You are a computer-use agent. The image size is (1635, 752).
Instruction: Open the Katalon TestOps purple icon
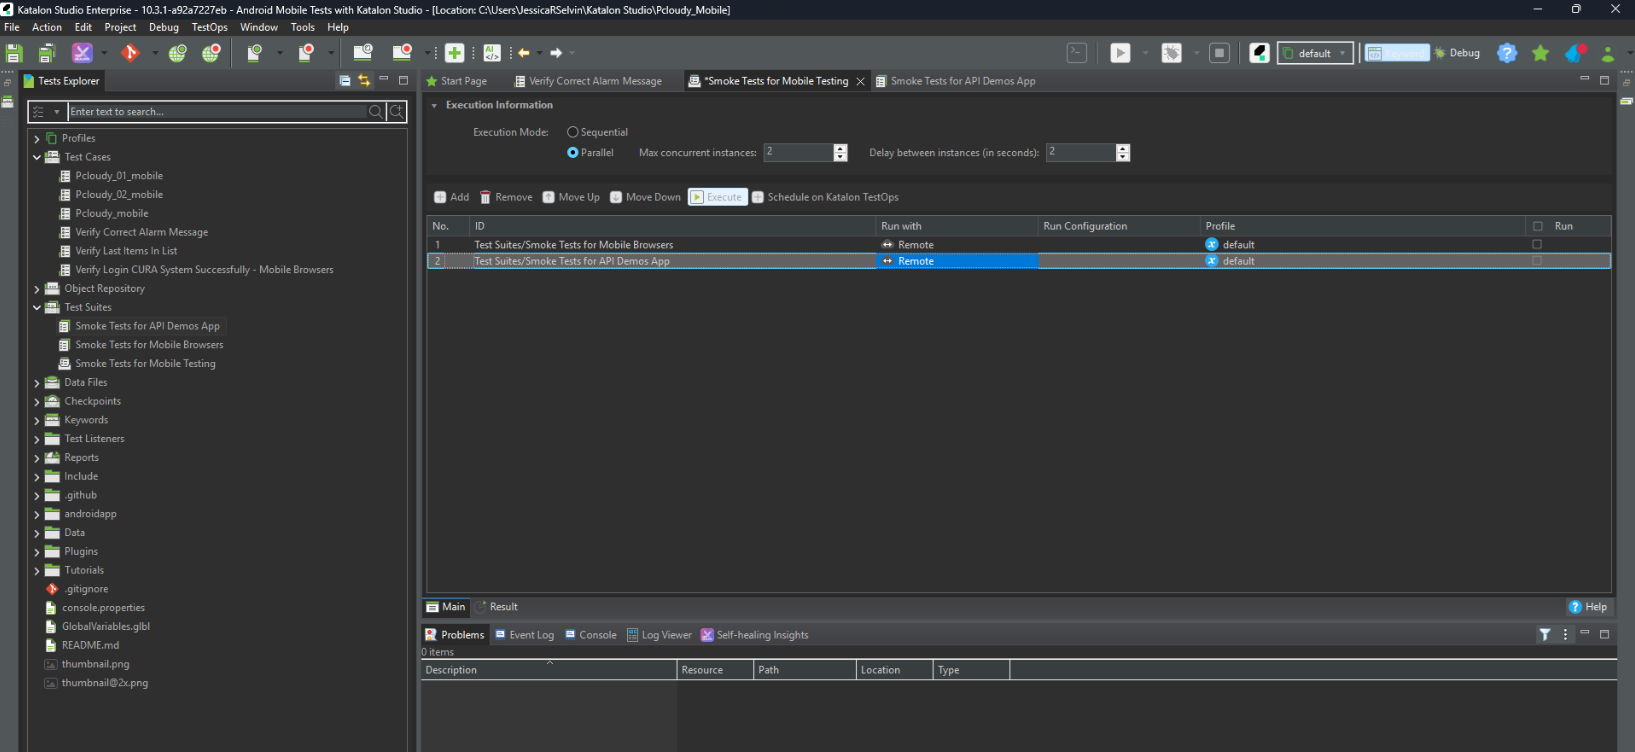tap(82, 53)
